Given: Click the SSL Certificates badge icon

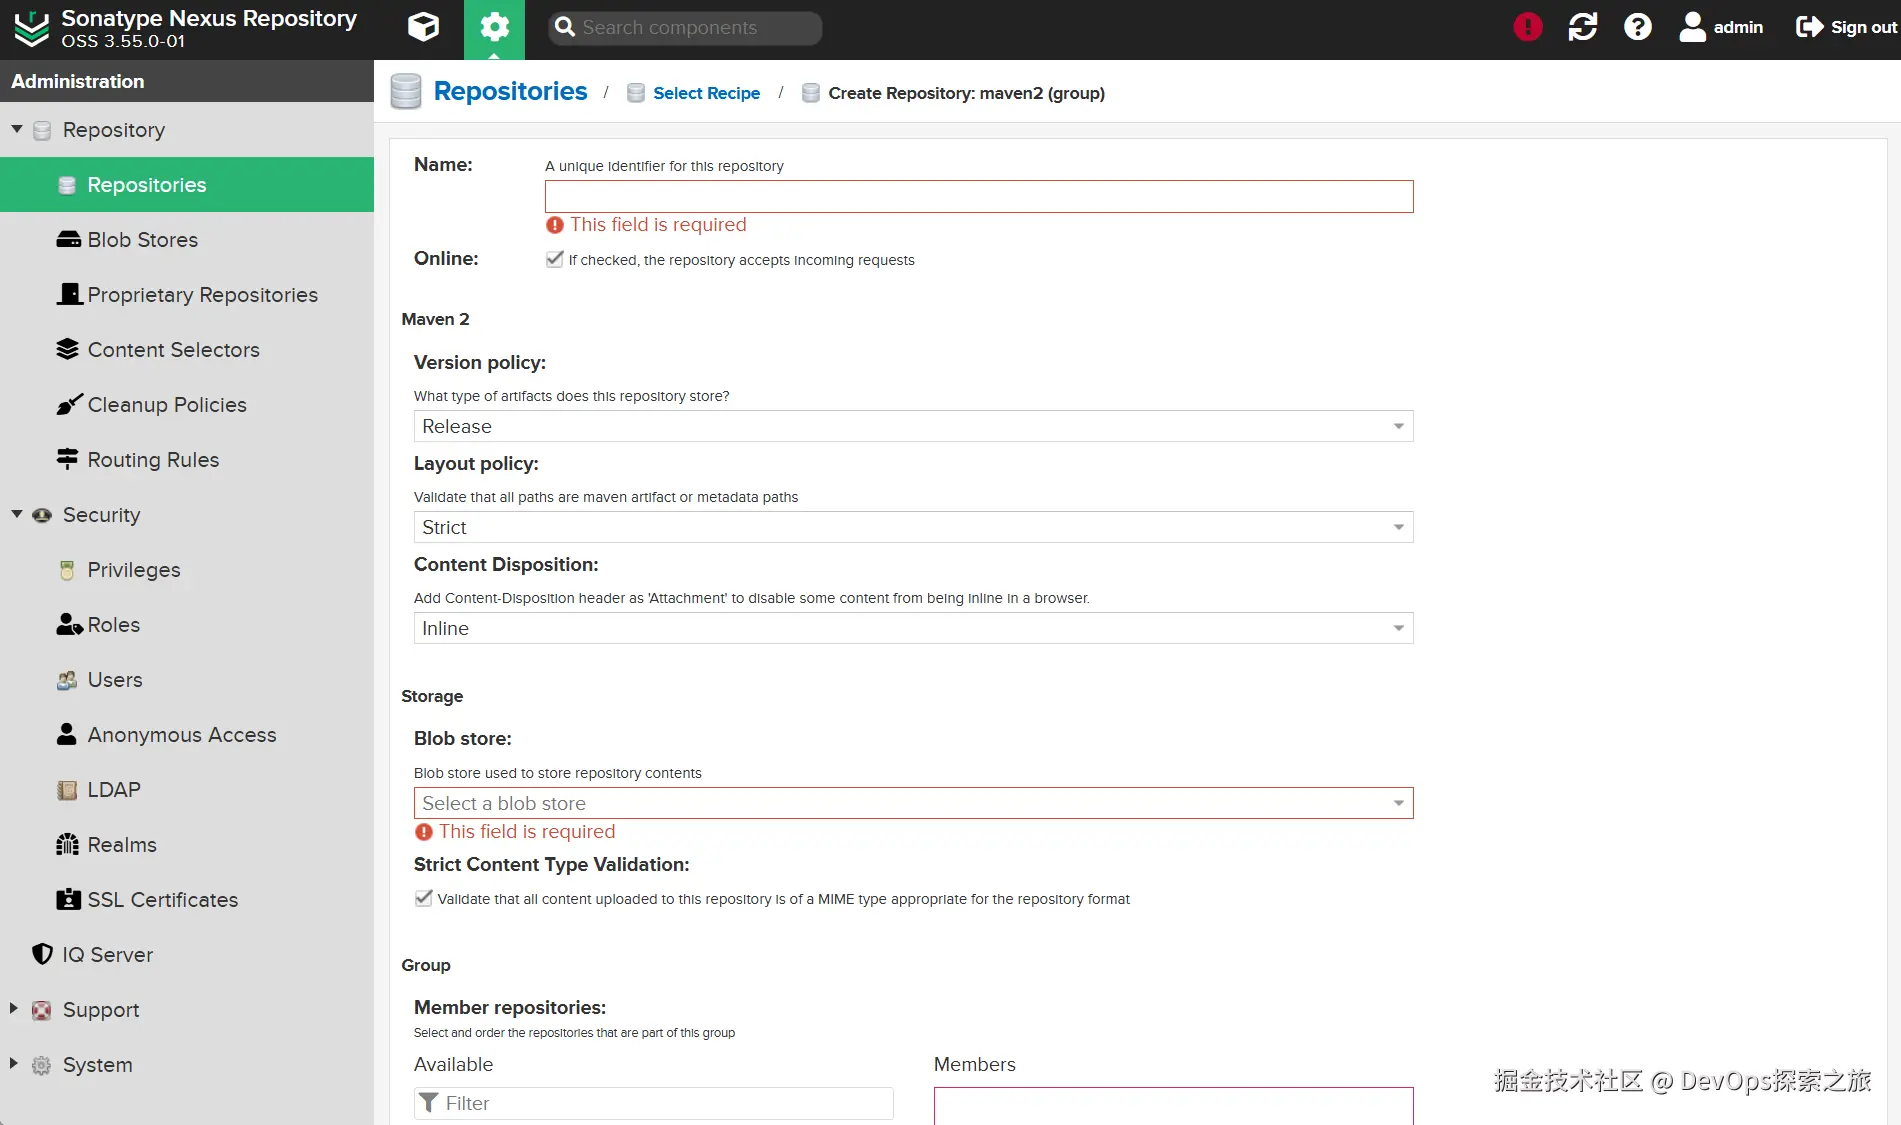Looking at the screenshot, I should point(68,899).
